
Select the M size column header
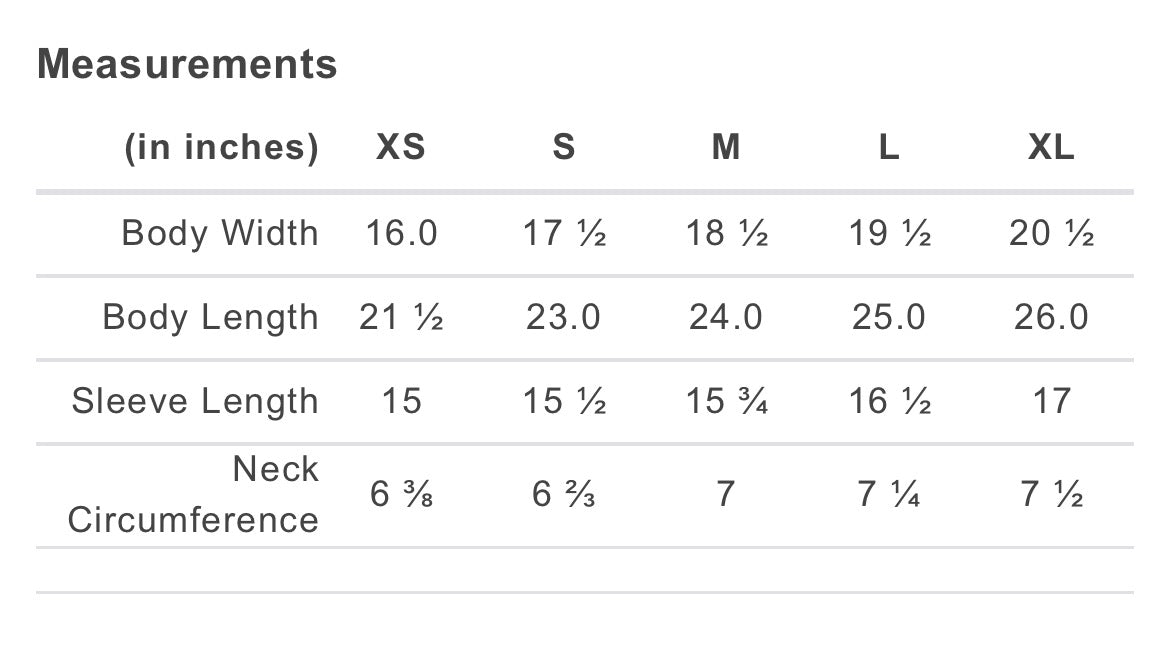point(726,148)
